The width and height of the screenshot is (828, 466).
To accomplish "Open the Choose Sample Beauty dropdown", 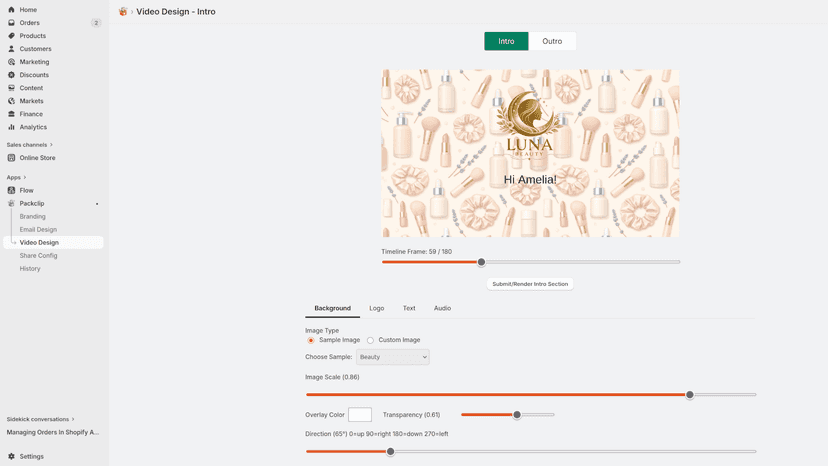I will [392, 357].
